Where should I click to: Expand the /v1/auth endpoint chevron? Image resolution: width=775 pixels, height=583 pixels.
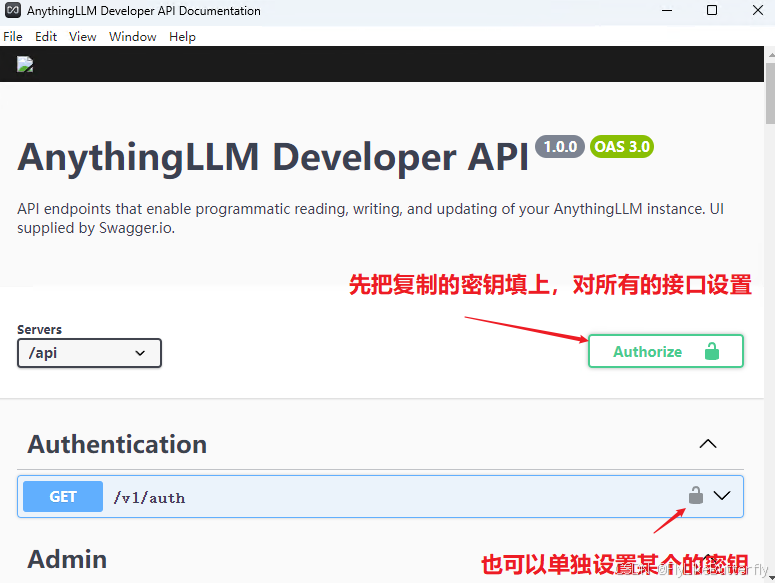point(722,496)
